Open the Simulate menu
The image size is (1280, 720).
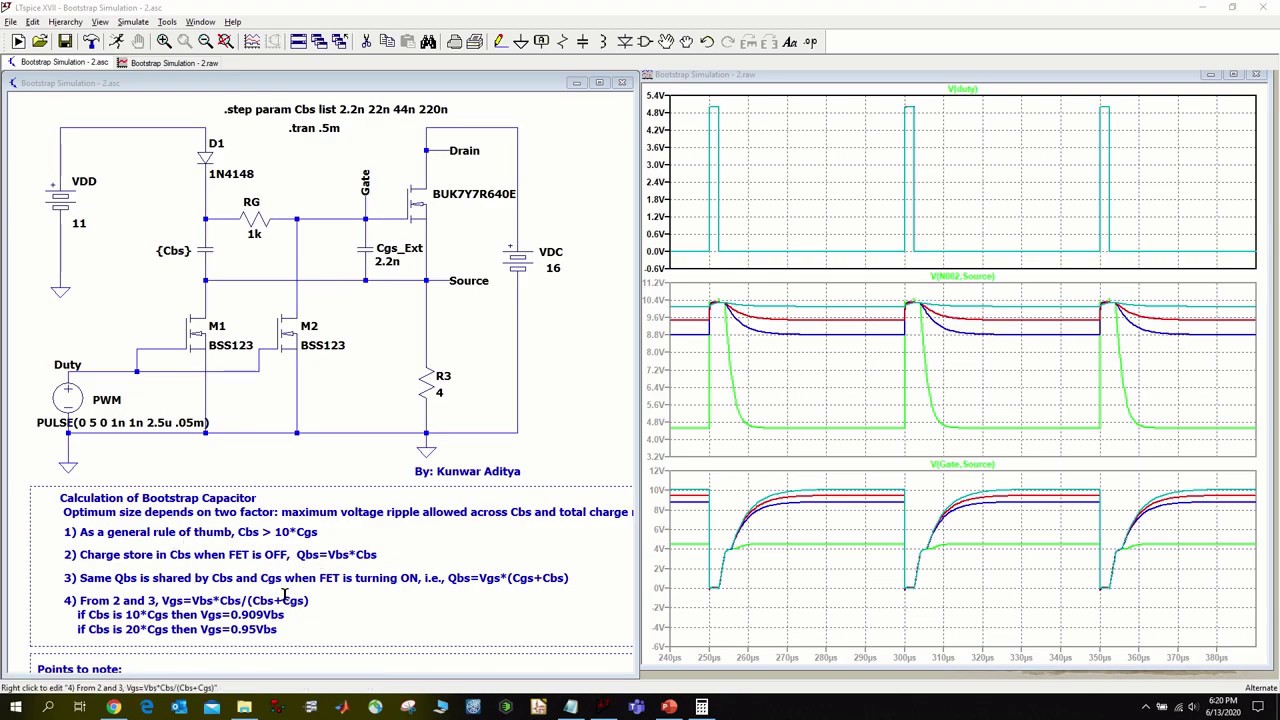click(133, 22)
